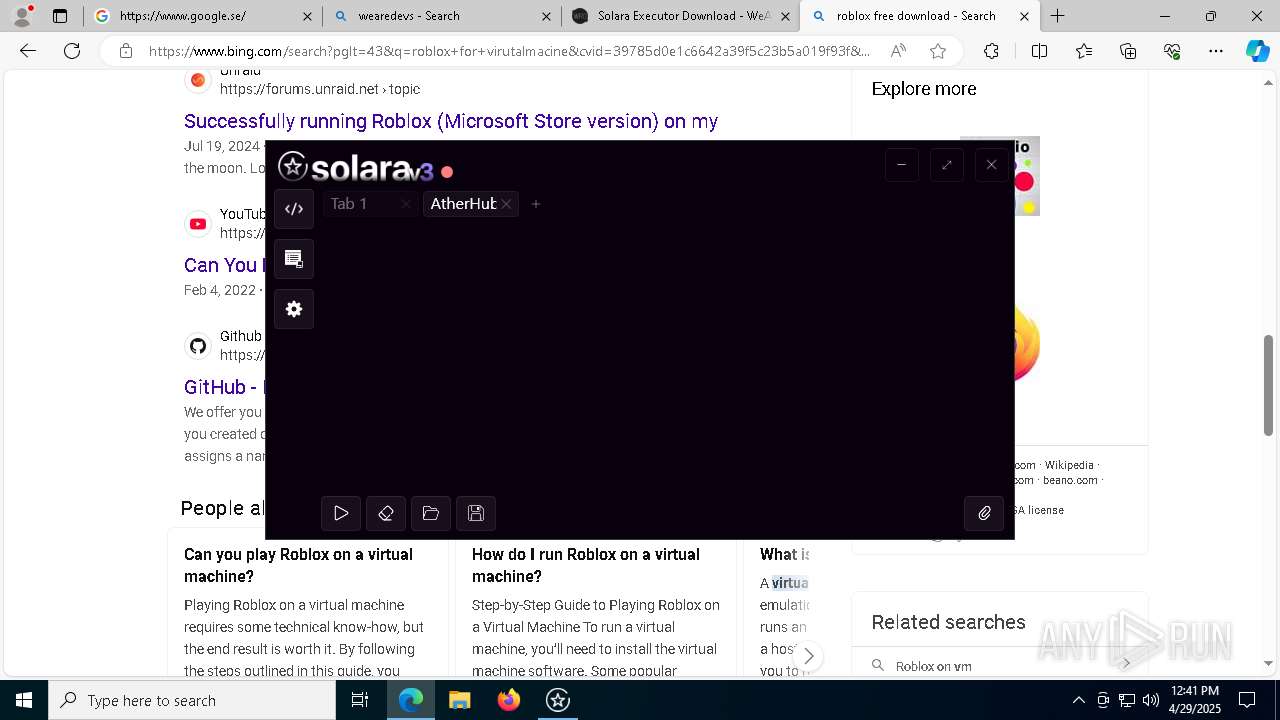Open the Windows notification center
The height and width of the screenshot is (720, 1280).
point(1247,700)
